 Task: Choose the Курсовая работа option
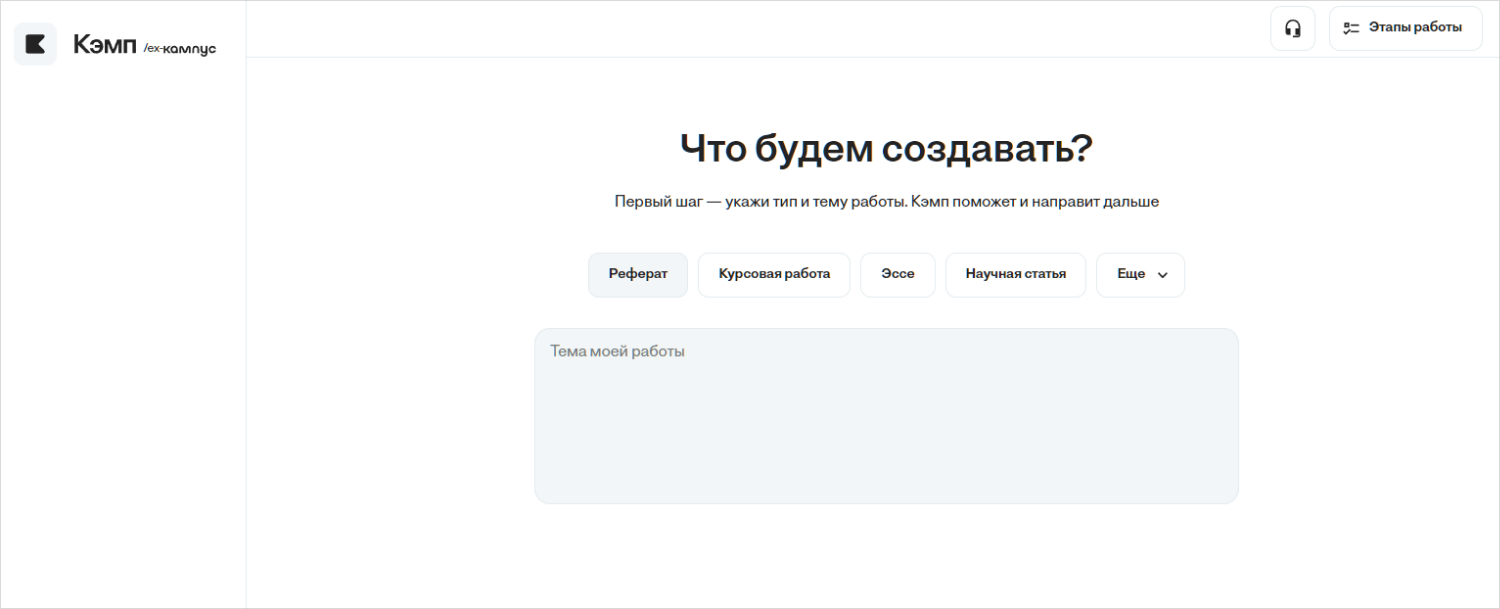coord(773,274)
